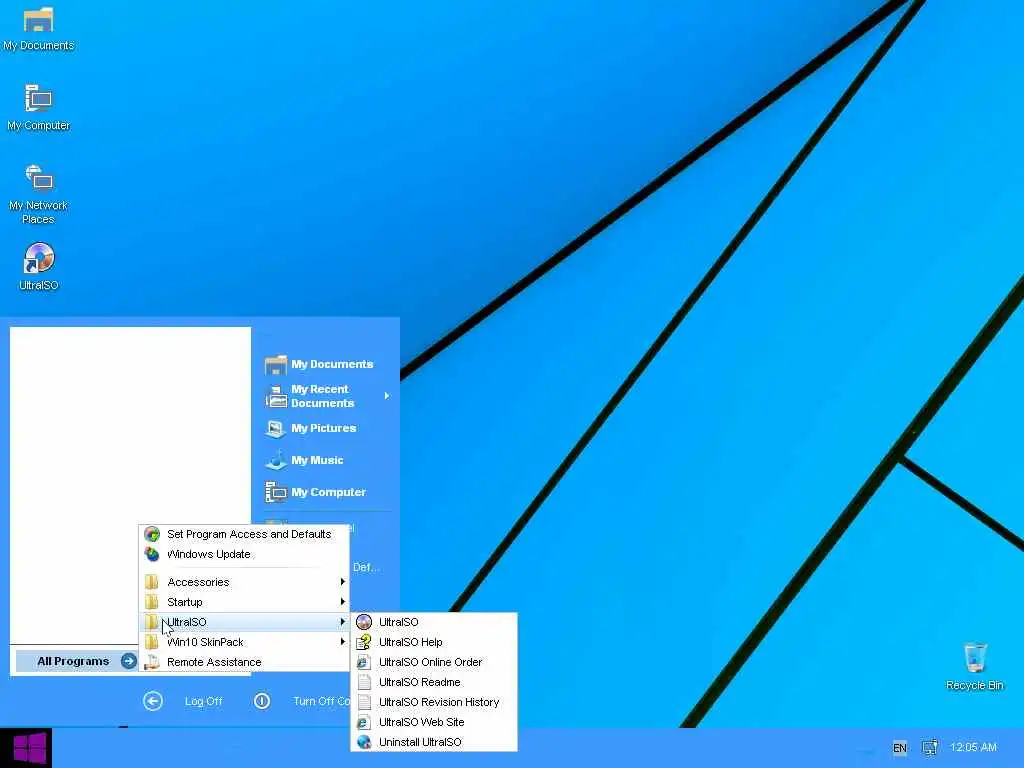Expand the Startup folder submenu arrow

click(x=342, y=602)
